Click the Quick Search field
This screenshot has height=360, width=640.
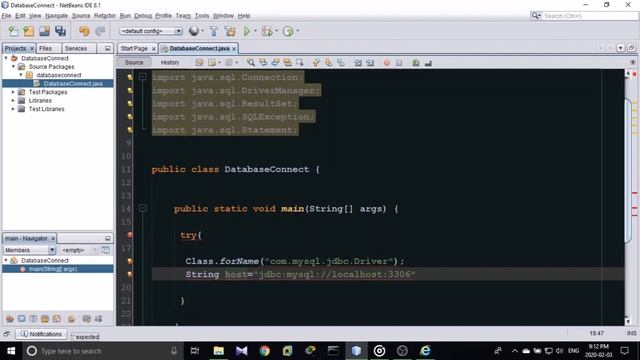pyautogui.click(x=590, y=16)
